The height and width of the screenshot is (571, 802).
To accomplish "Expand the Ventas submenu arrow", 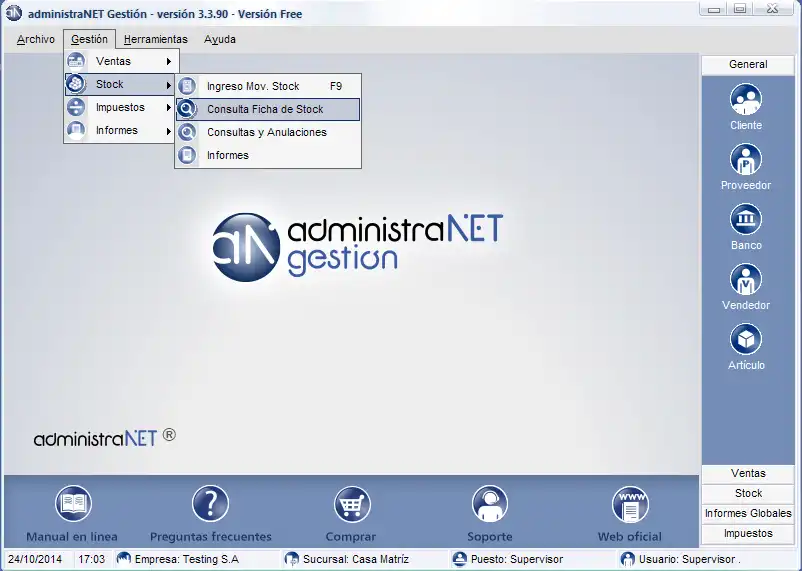I will (168, 61).
